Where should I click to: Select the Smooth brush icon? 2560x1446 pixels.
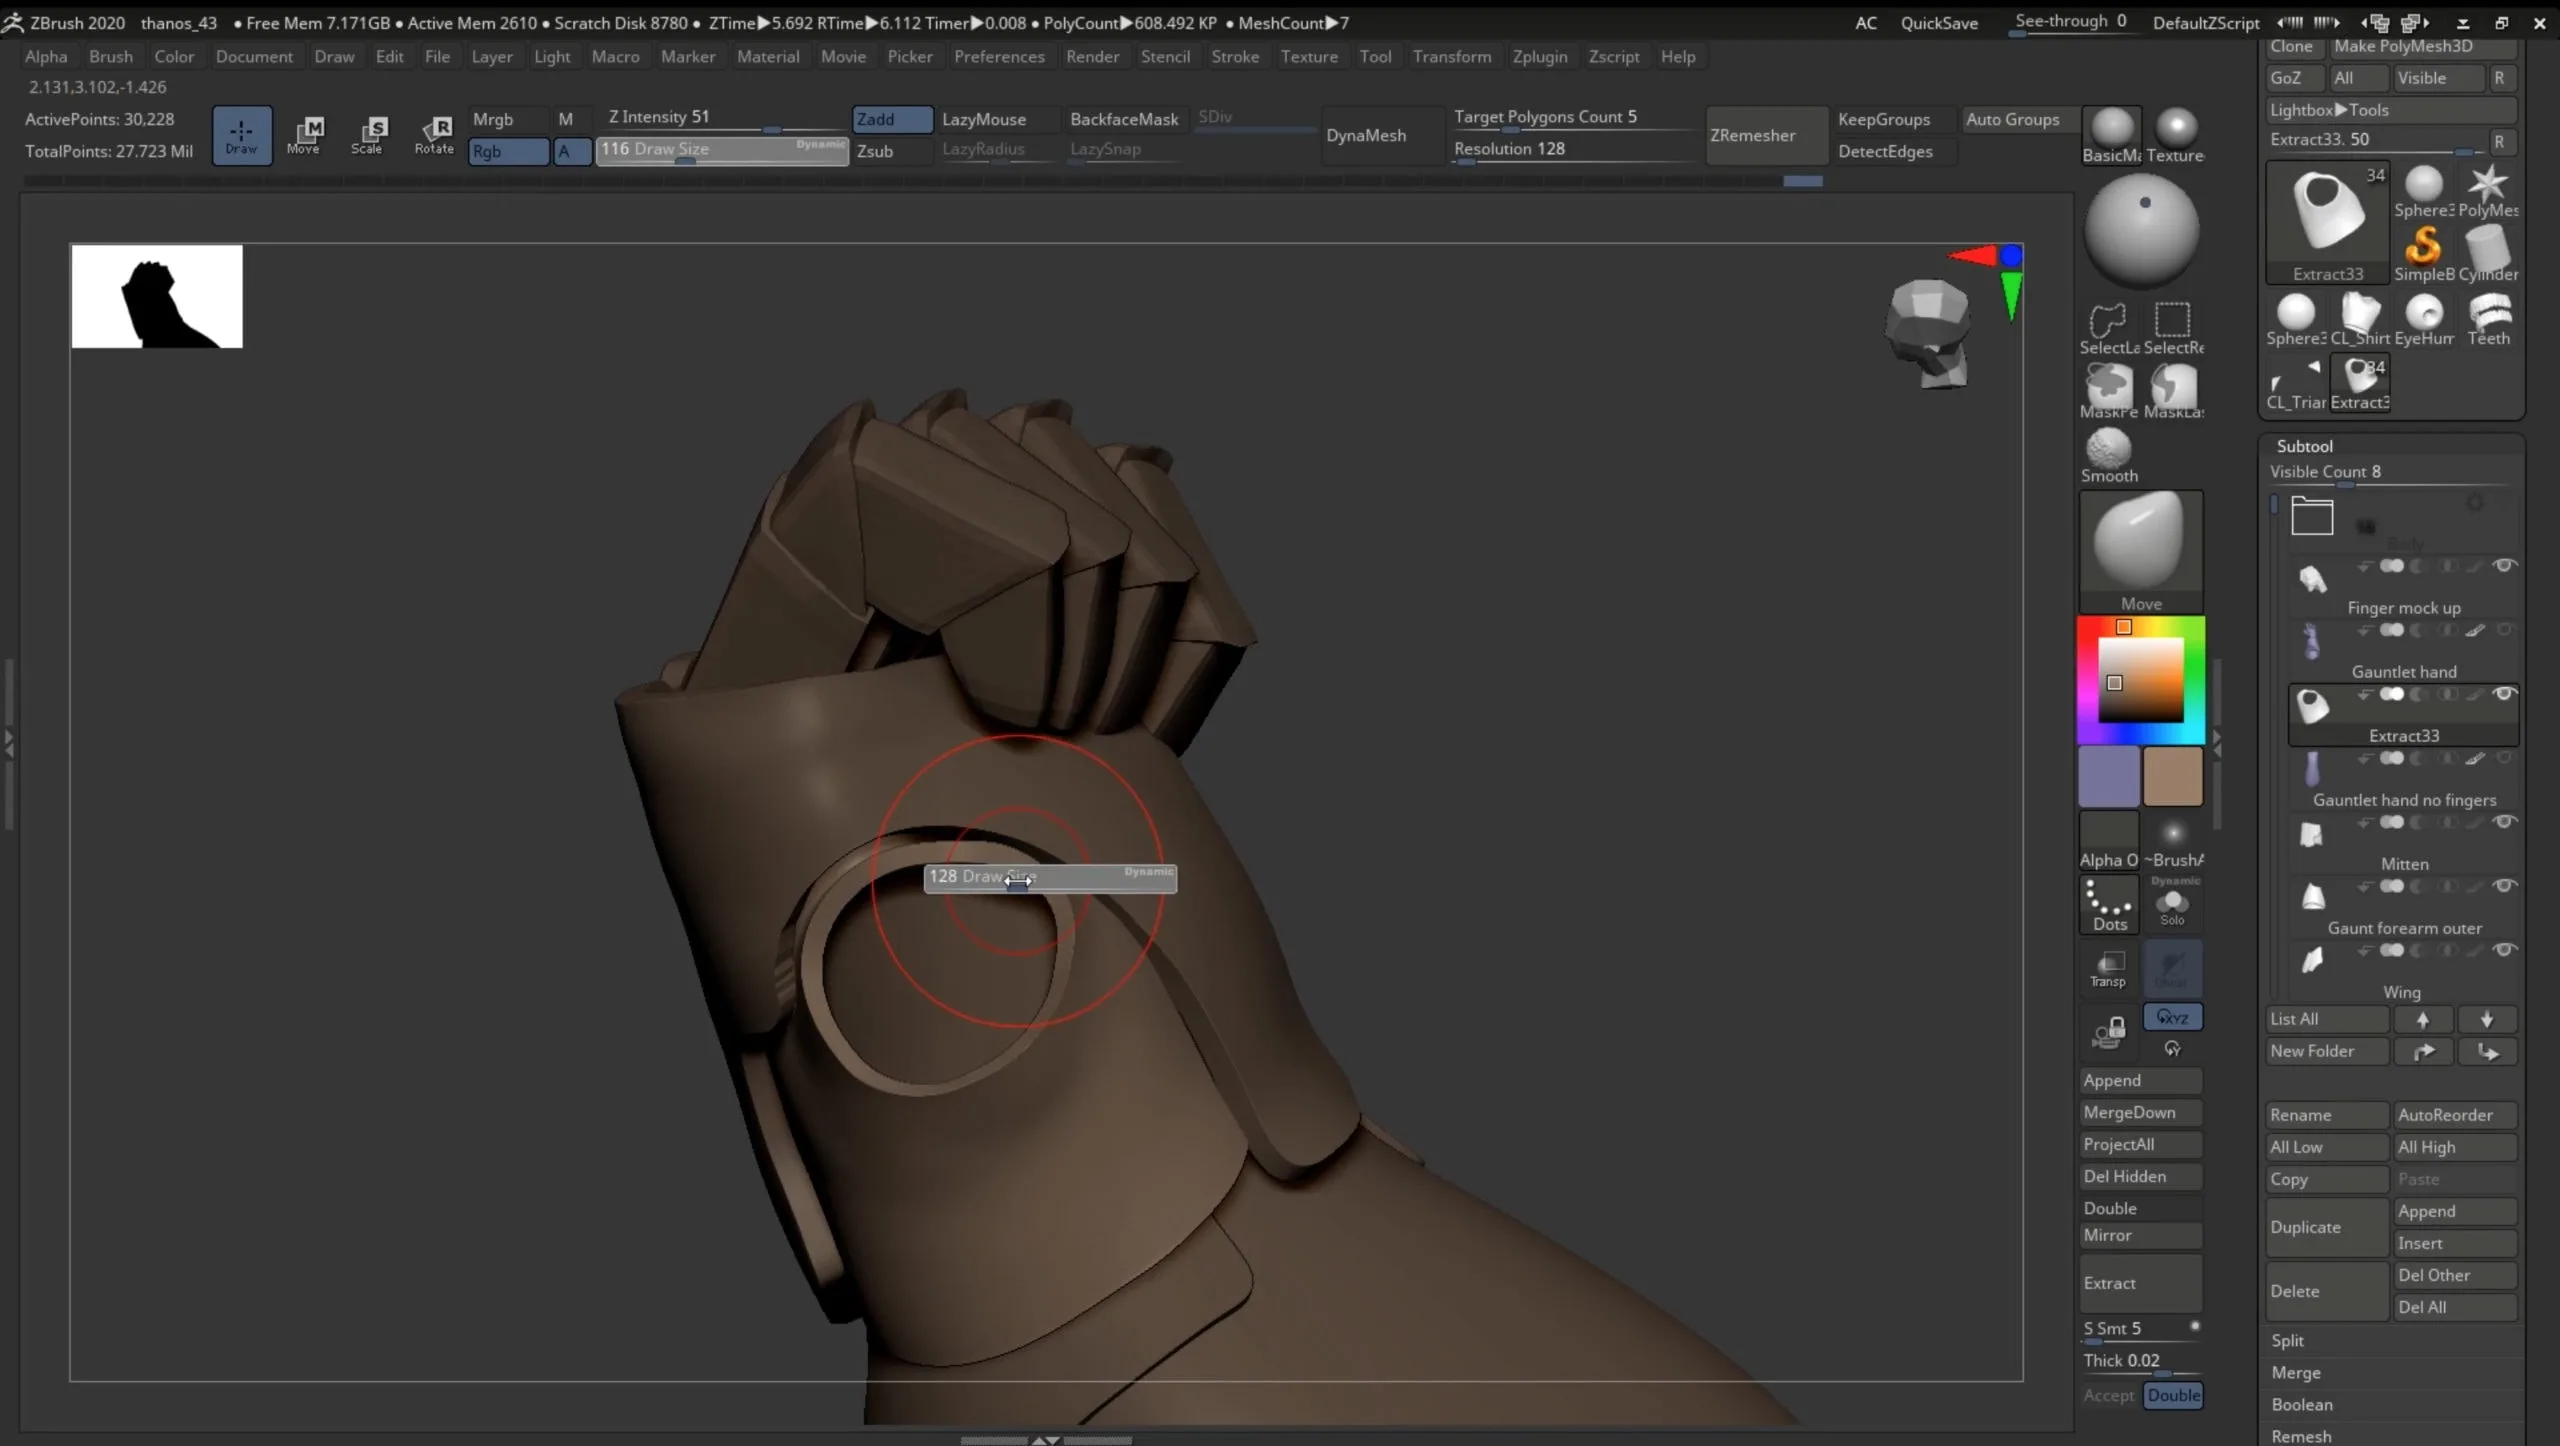pos(2109,455)
